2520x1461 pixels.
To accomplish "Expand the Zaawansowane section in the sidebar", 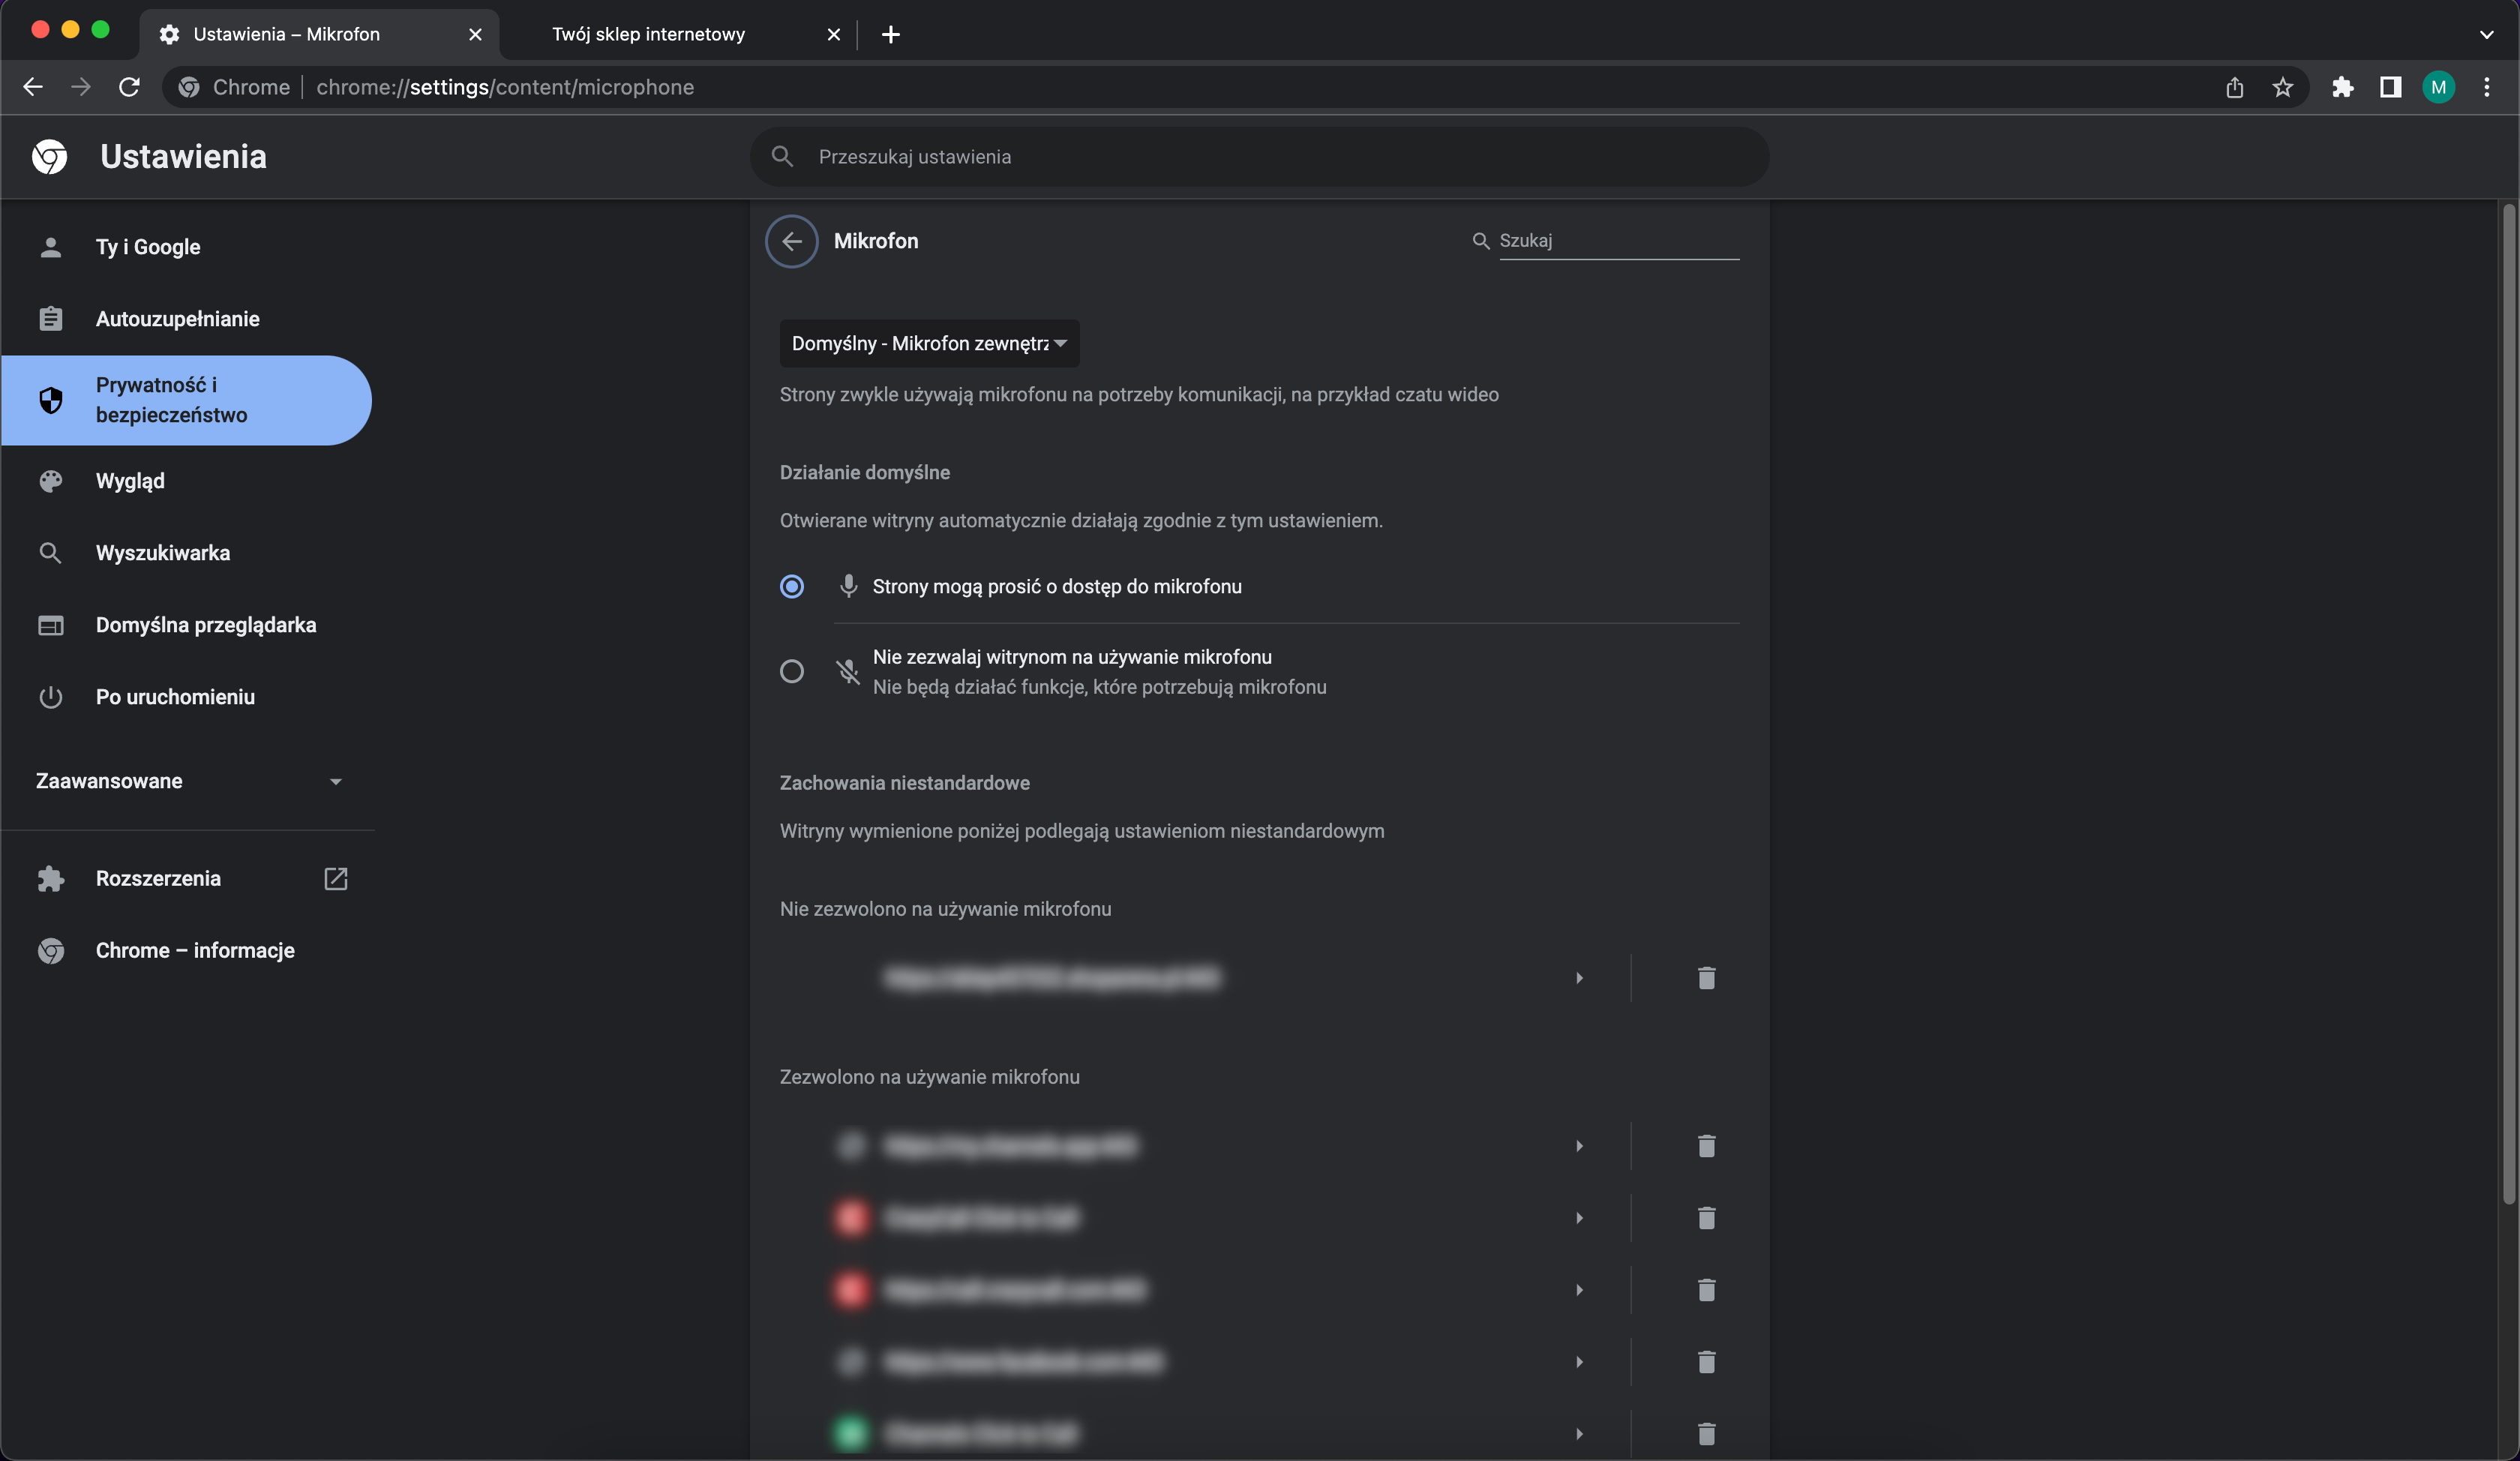I will click(188, 781).
